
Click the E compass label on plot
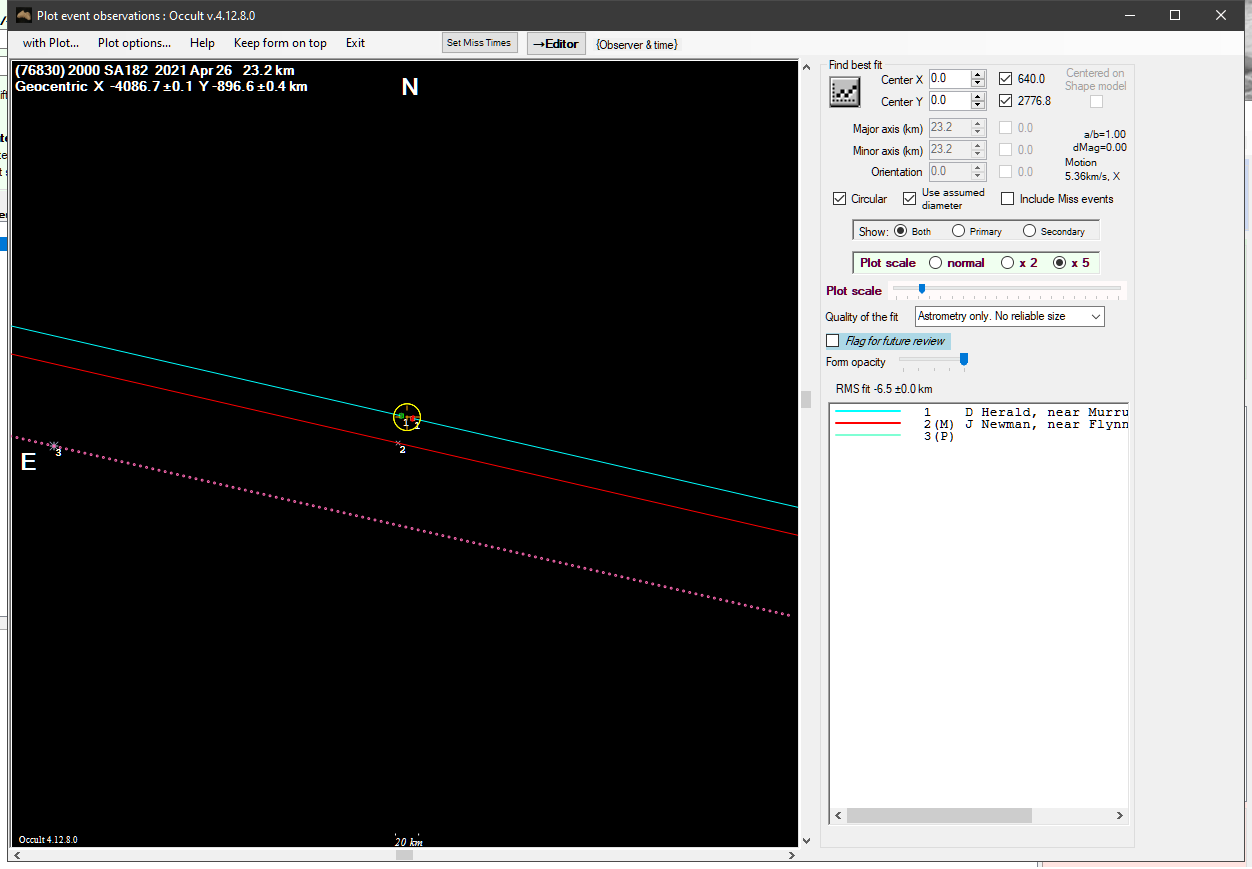click(x=29, y=462)
